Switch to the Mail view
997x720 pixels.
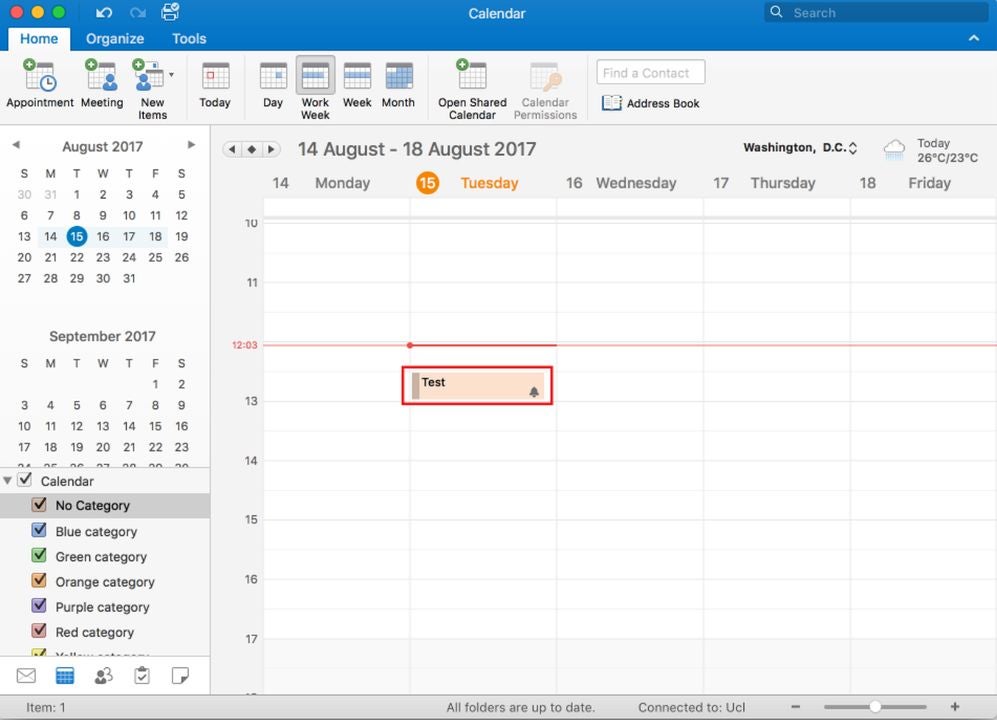26,675
